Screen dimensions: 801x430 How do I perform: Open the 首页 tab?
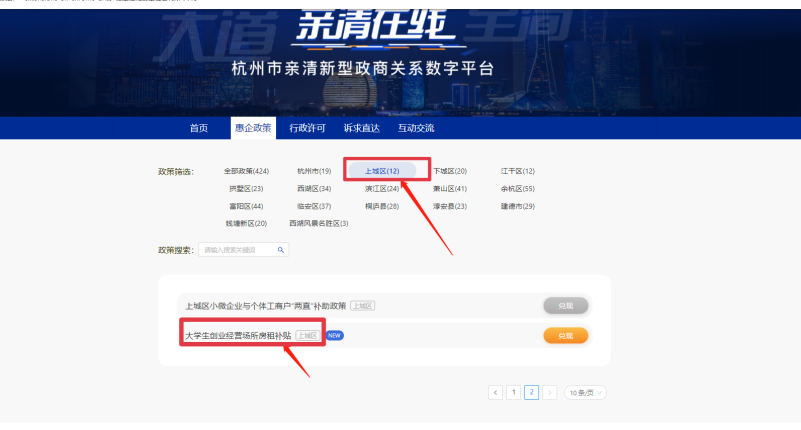pos(199,128)
